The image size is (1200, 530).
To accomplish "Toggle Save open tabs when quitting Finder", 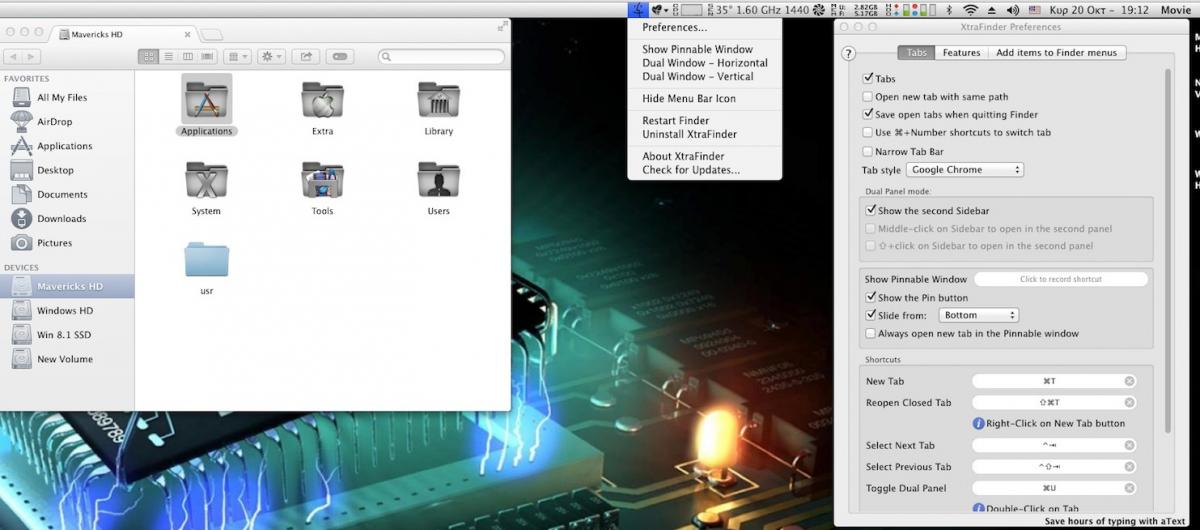I will [x=868, y=114].
